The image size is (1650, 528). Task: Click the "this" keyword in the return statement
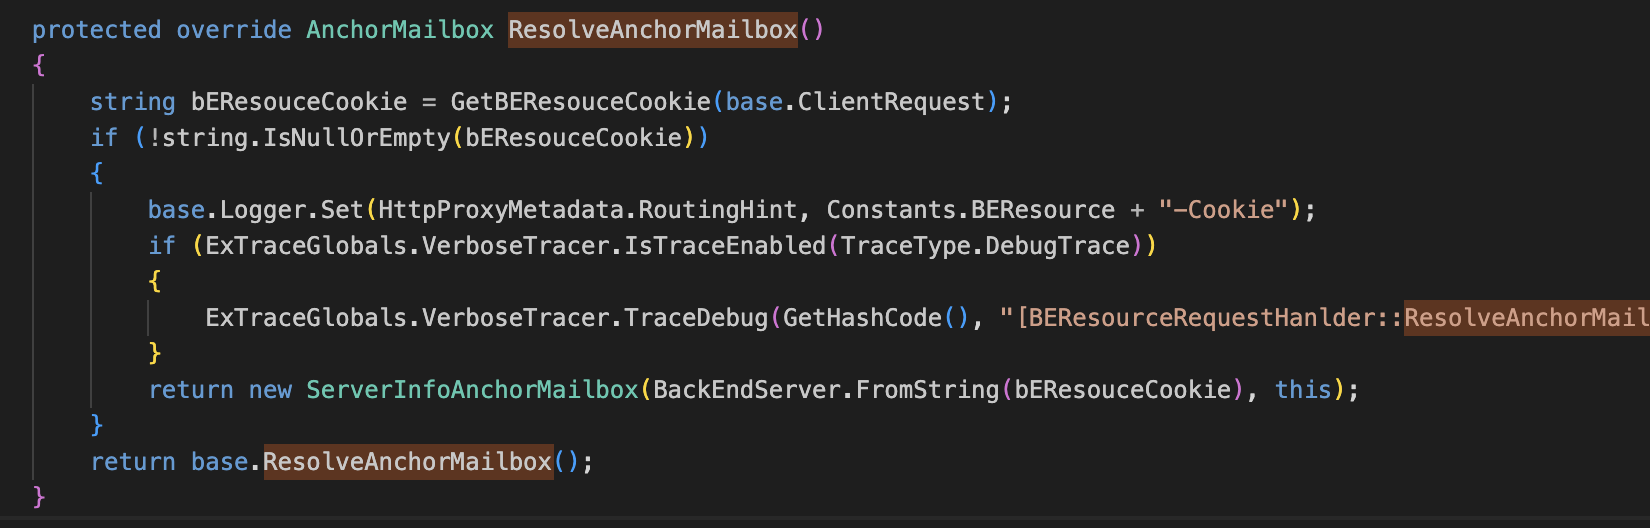1303,390
